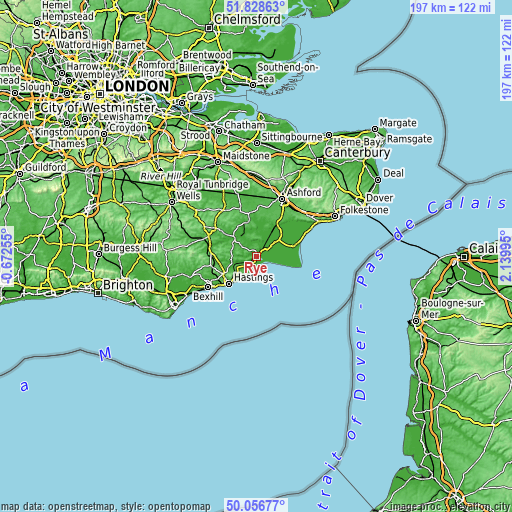Click the City of Westminster label

[x=98, y=108]
